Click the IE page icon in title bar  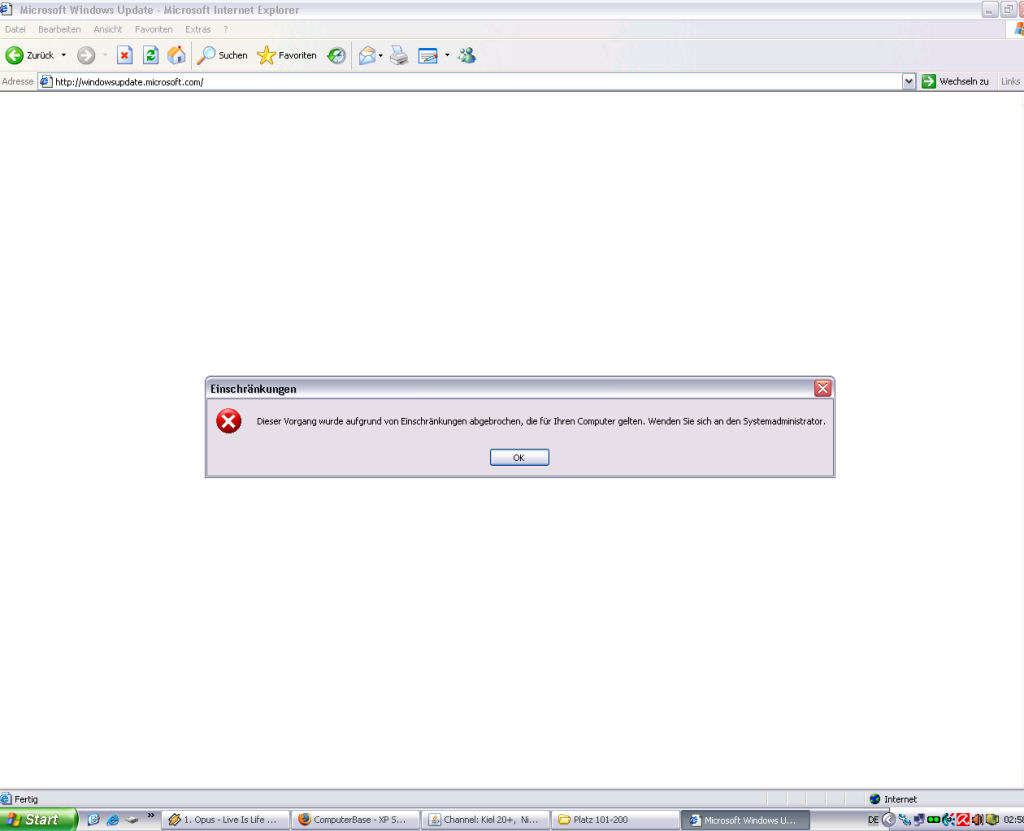click(7, 9)
